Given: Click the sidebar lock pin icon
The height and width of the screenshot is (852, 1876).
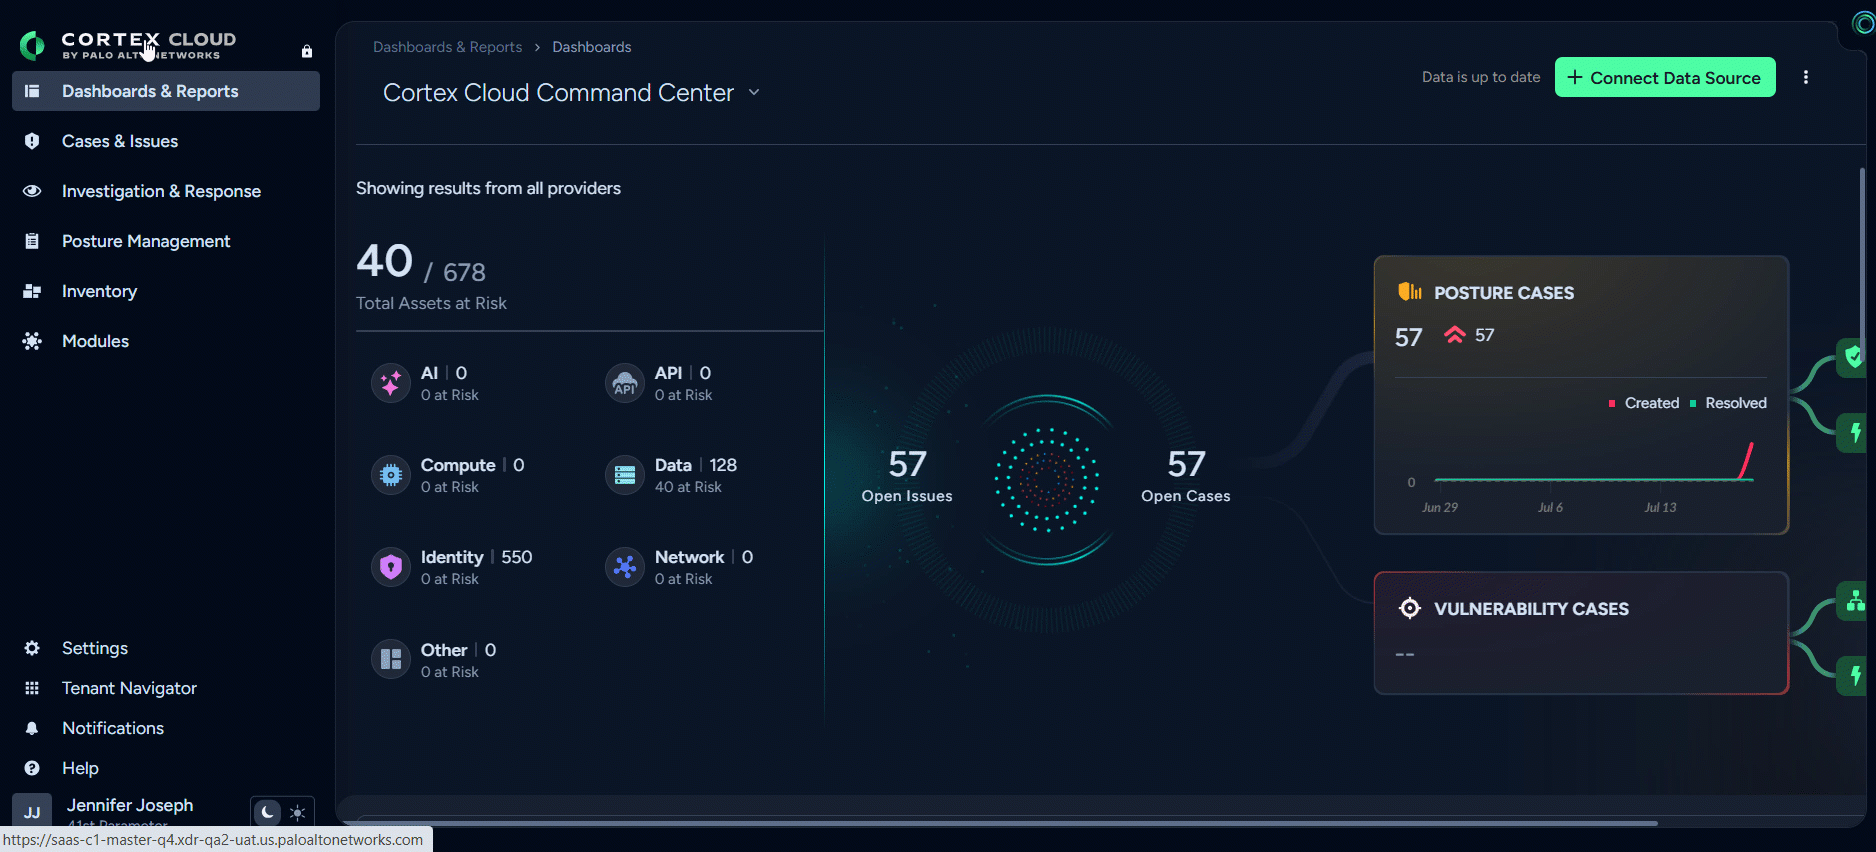Looking at the screenshot, I should coord(307,51).
